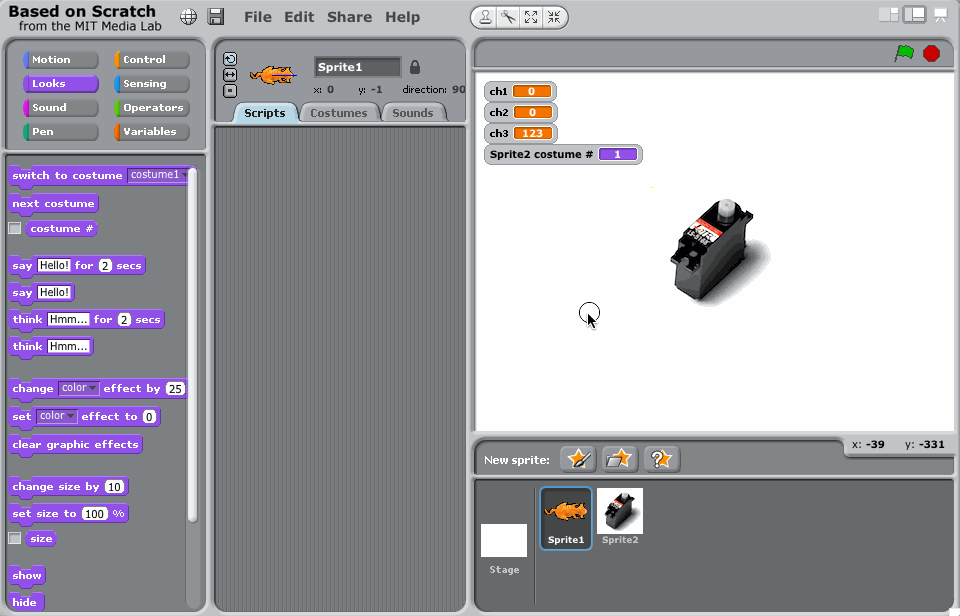The image size is (960, 616).
Task: Click the show block
Action: click(28, 576)
